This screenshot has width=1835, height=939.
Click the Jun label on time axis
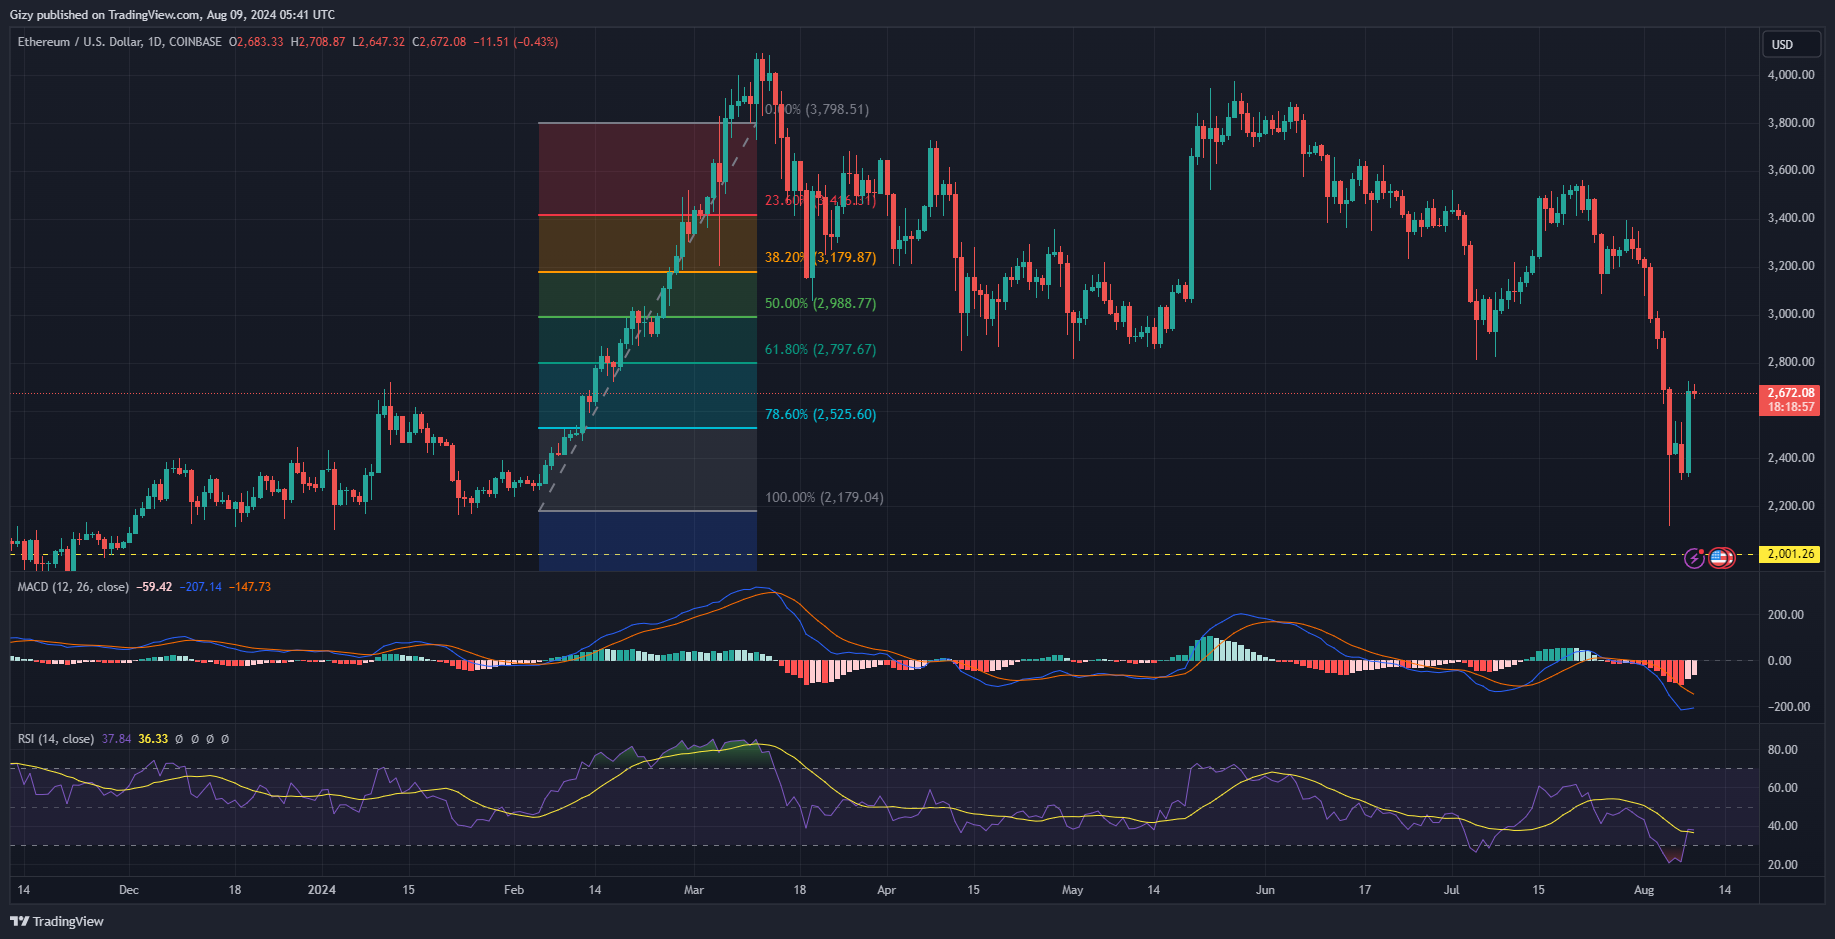click(1265, 890)
